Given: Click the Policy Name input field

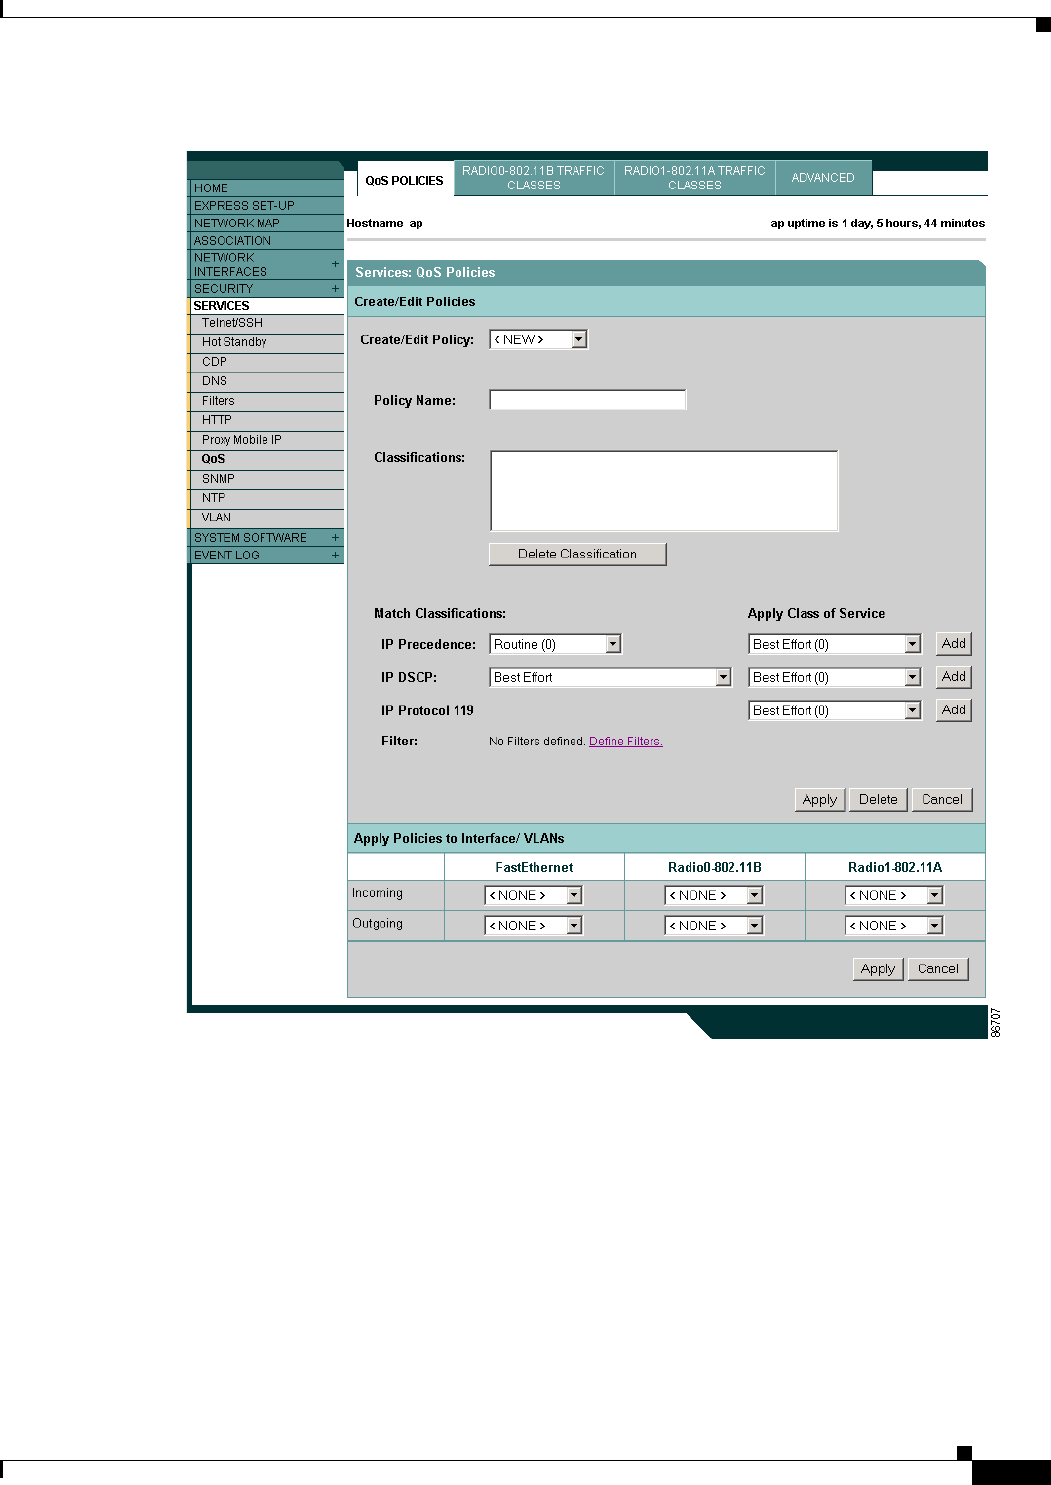Looking at the screenshot, I should point(588,400).
